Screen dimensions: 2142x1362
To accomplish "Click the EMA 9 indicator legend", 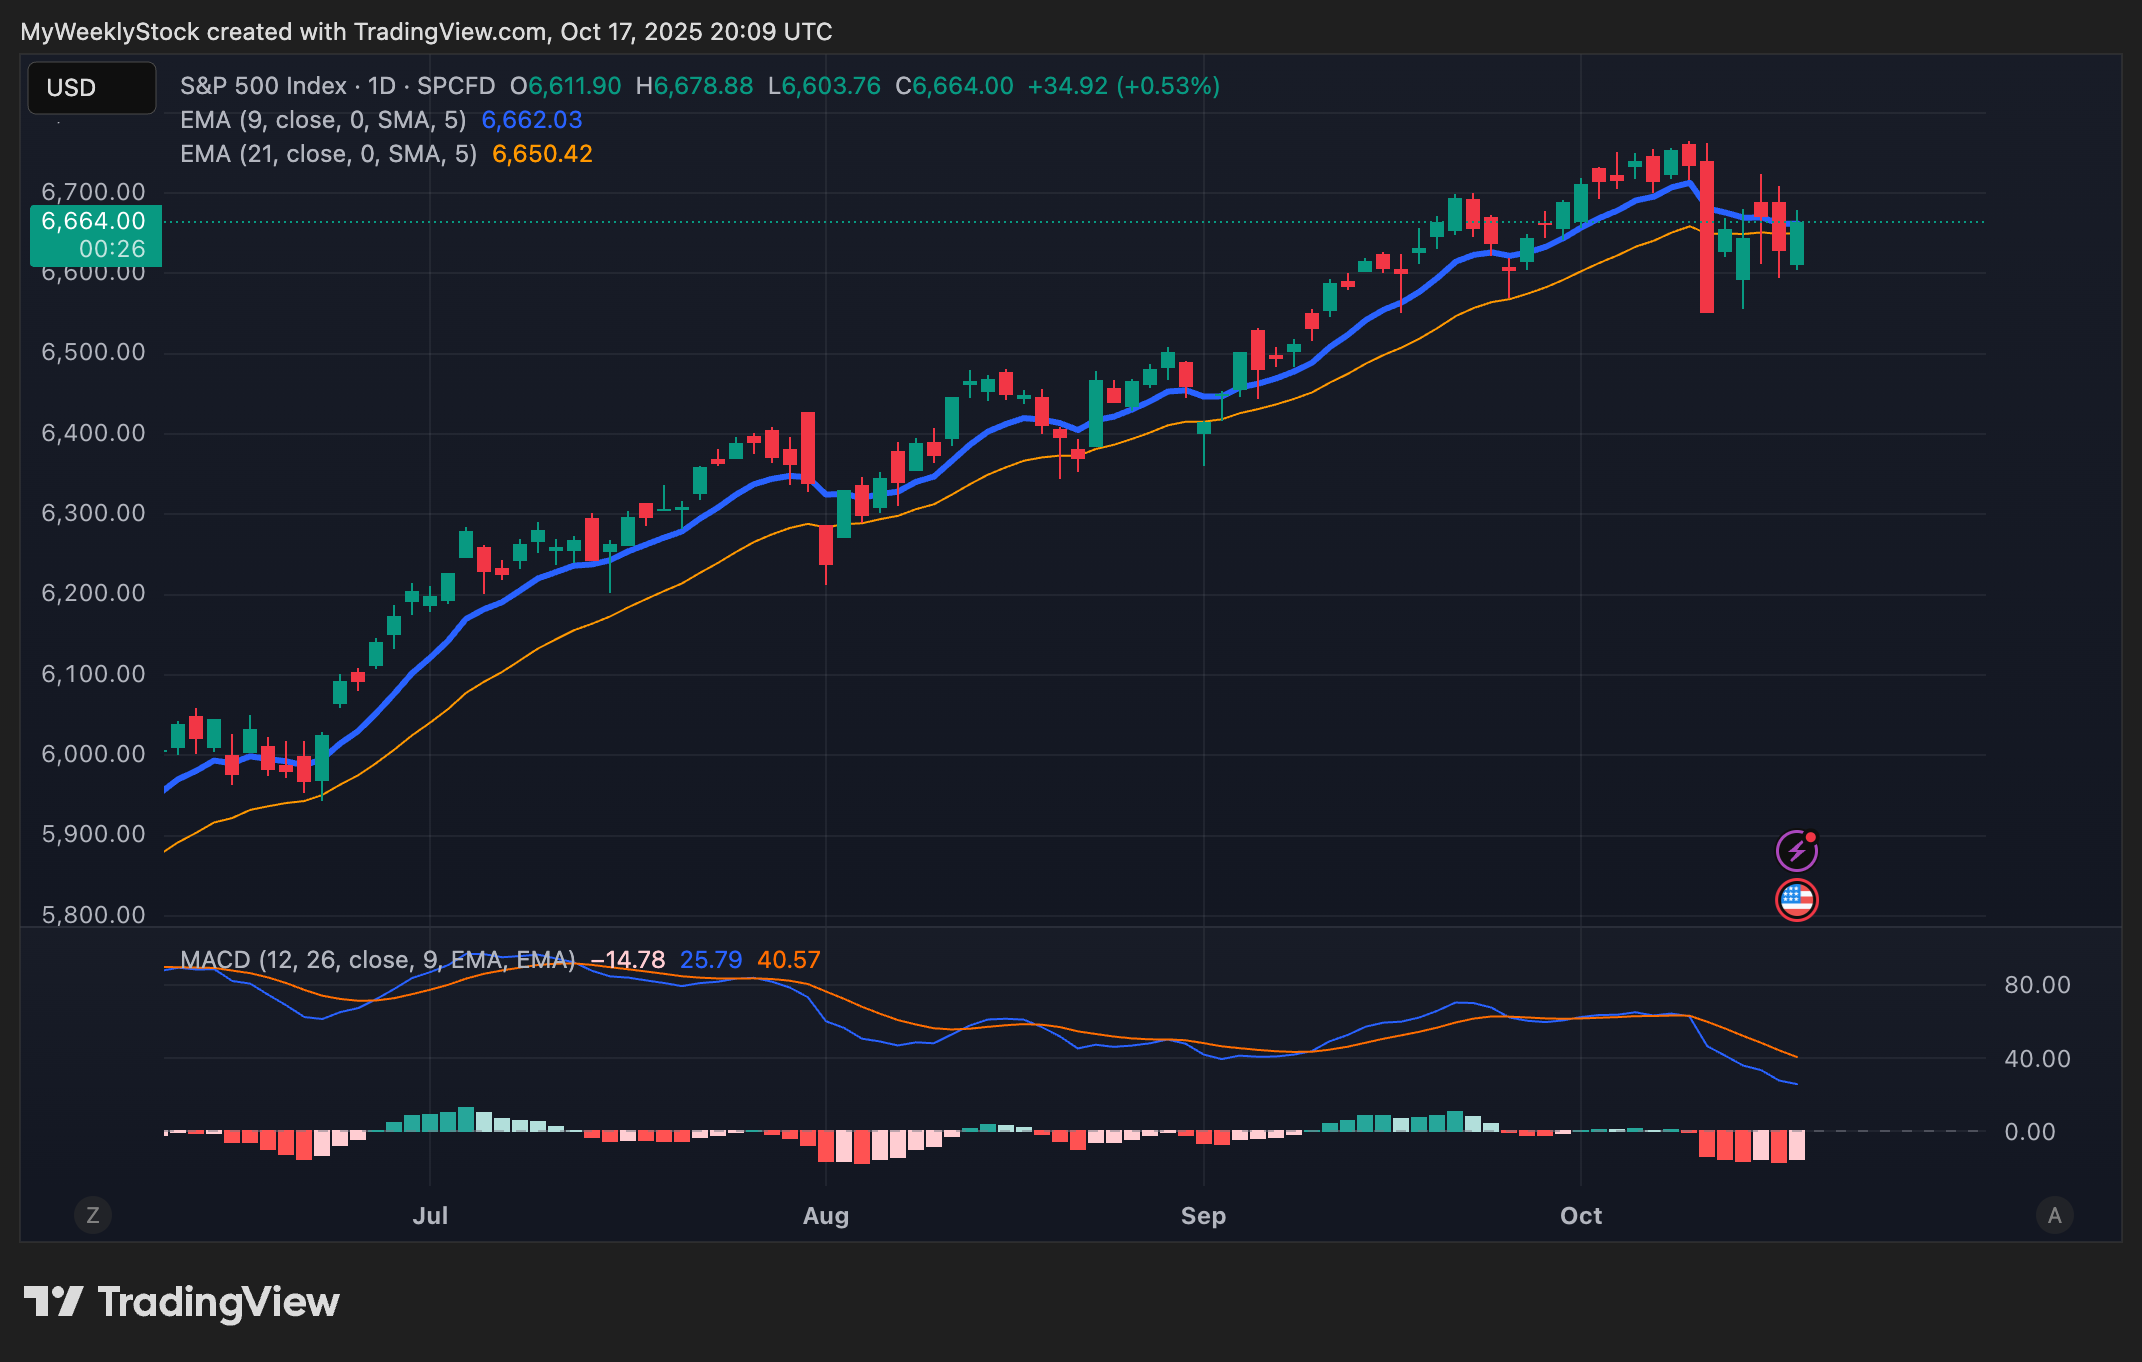I will click(x=322, y=120).
